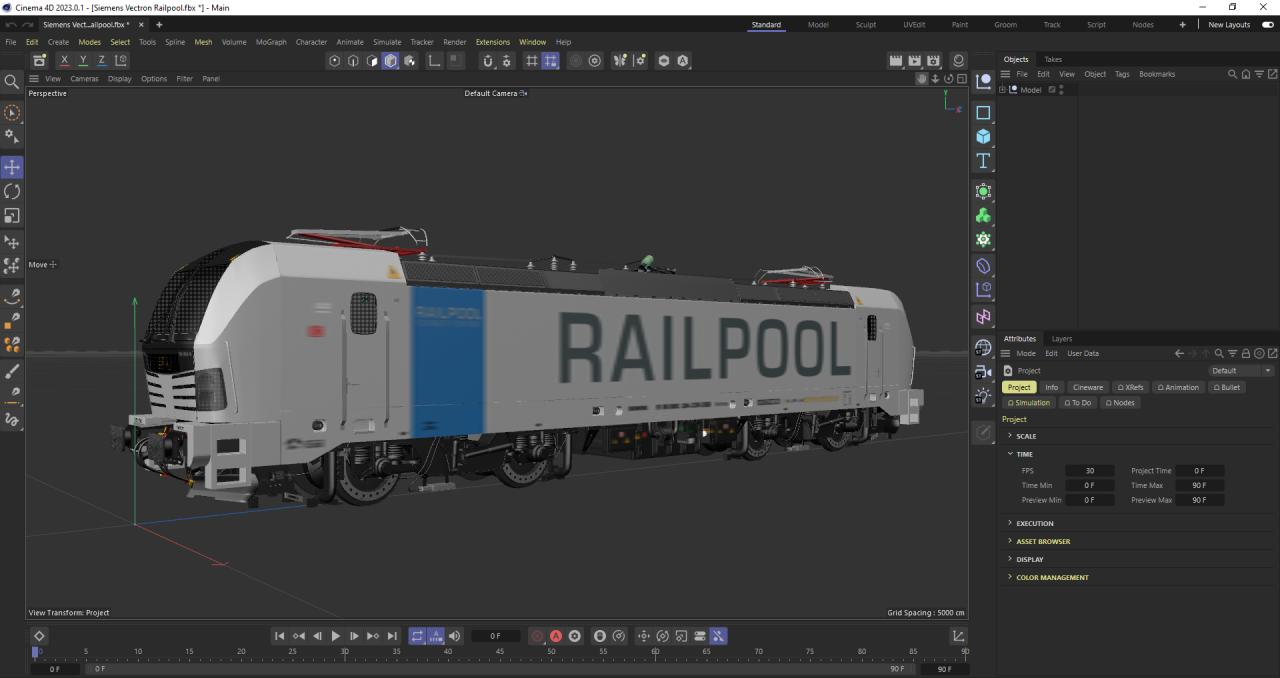Click the New Layouts button

(1229, 25)
